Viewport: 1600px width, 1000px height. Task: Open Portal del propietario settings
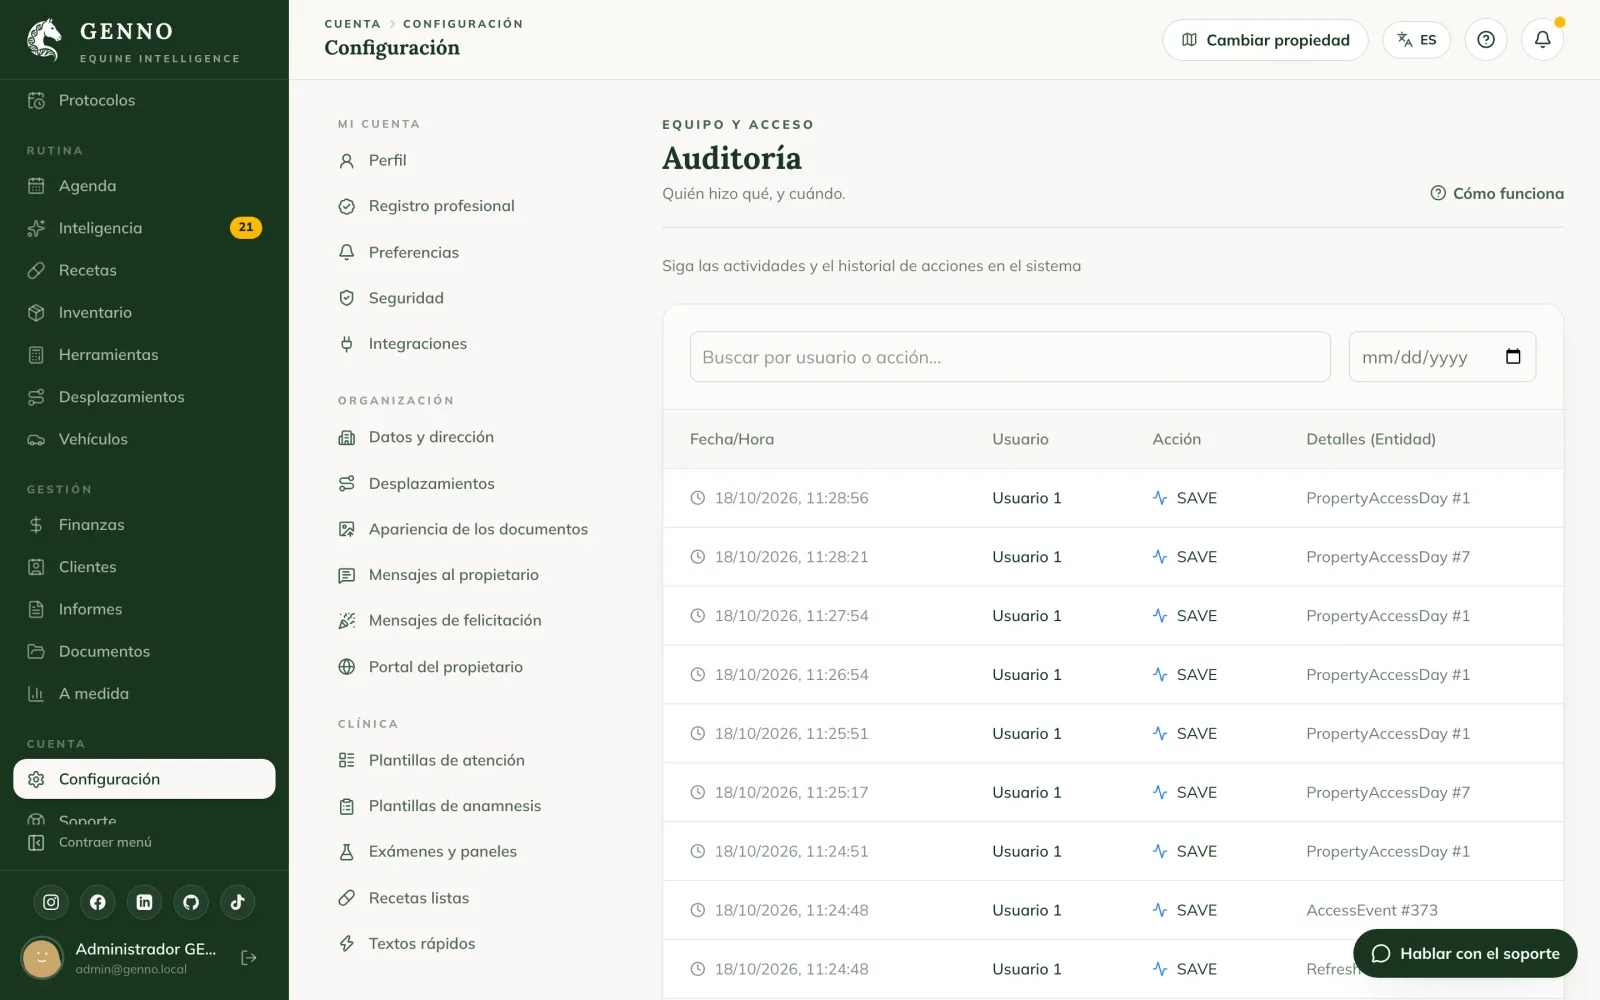(x=430, y=667)
